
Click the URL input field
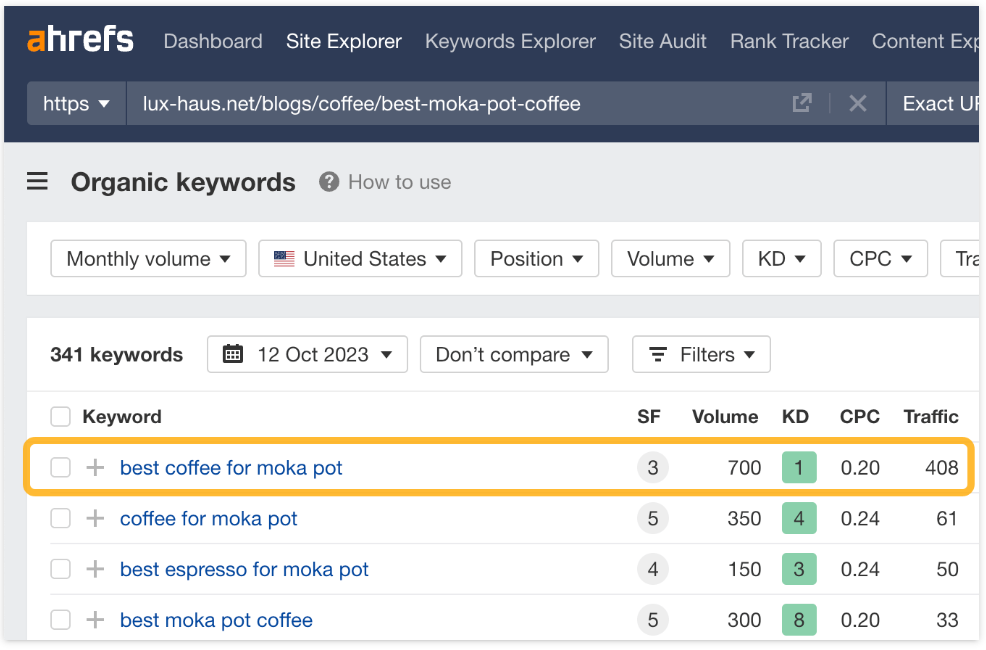450,103
